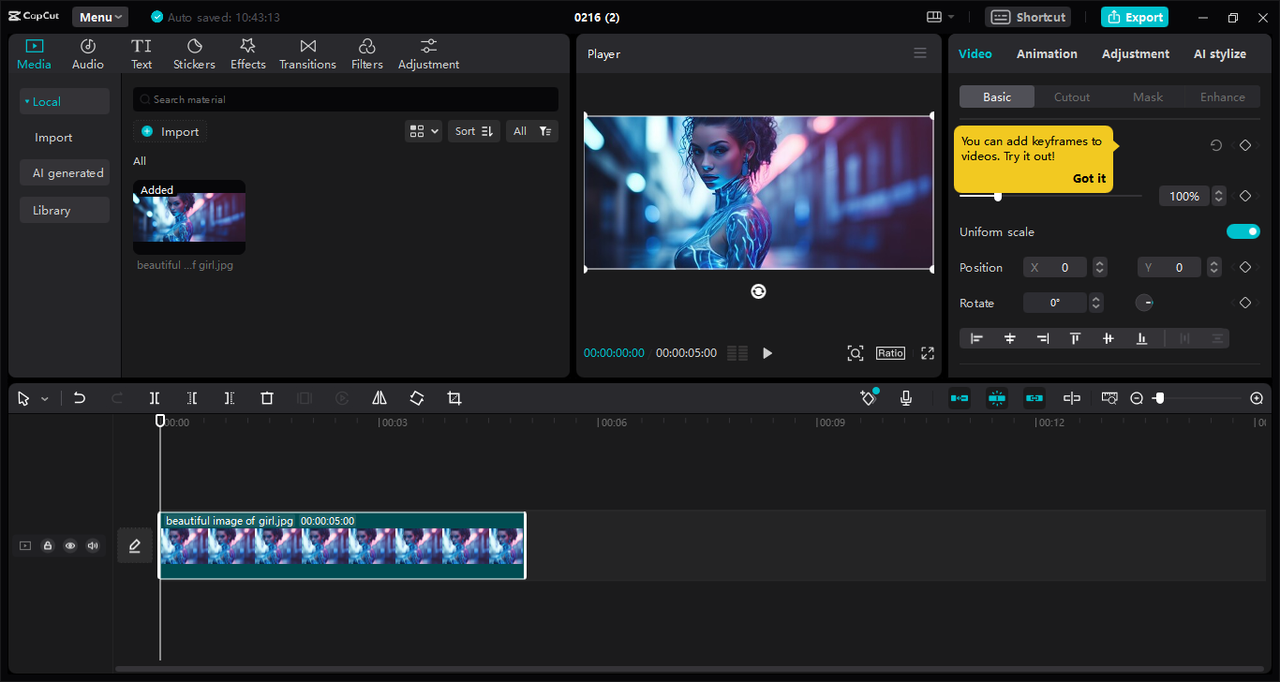Open the Adjustment panel in top toolbar
This screenshot has height=682, width=1280.
[429, 54]
